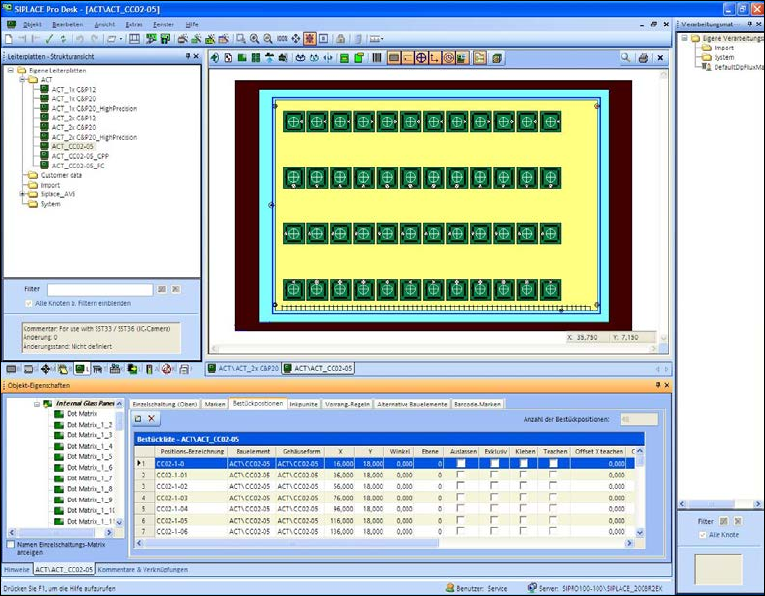Open Kommentare & Verknüpfungen bottom tab
The width and height of the screenshot is (765, 596).
142,569
